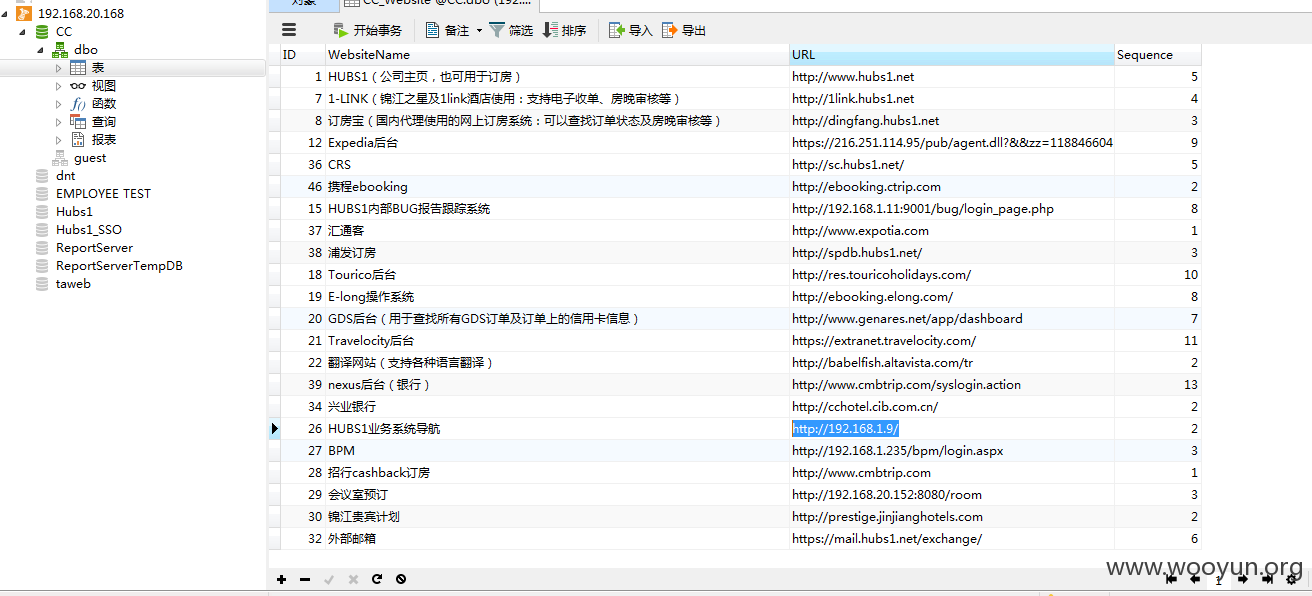Click the URL column header
Viewport: 1312px width, 596px height.
(951, 55)
